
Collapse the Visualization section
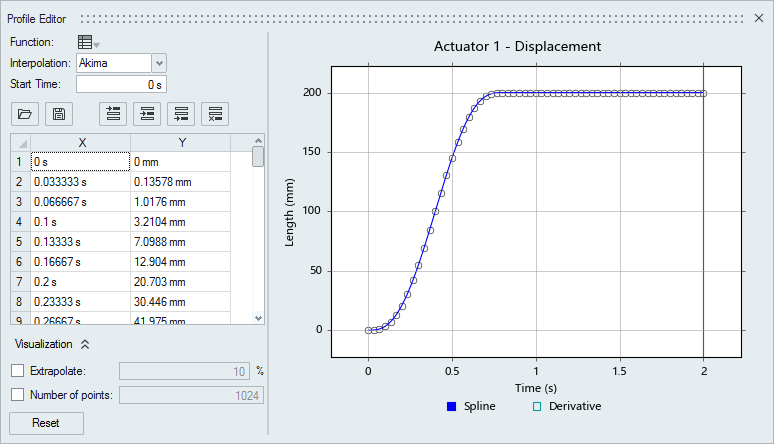click(x=85, y=344)
